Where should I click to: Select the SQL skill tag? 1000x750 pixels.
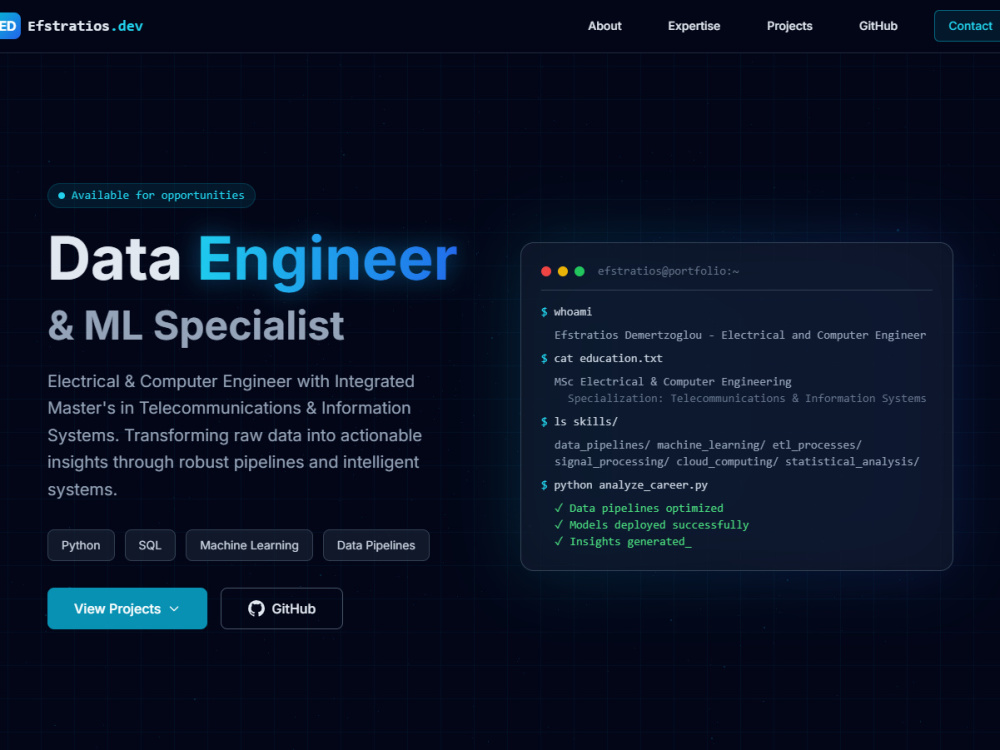[150, 545]
